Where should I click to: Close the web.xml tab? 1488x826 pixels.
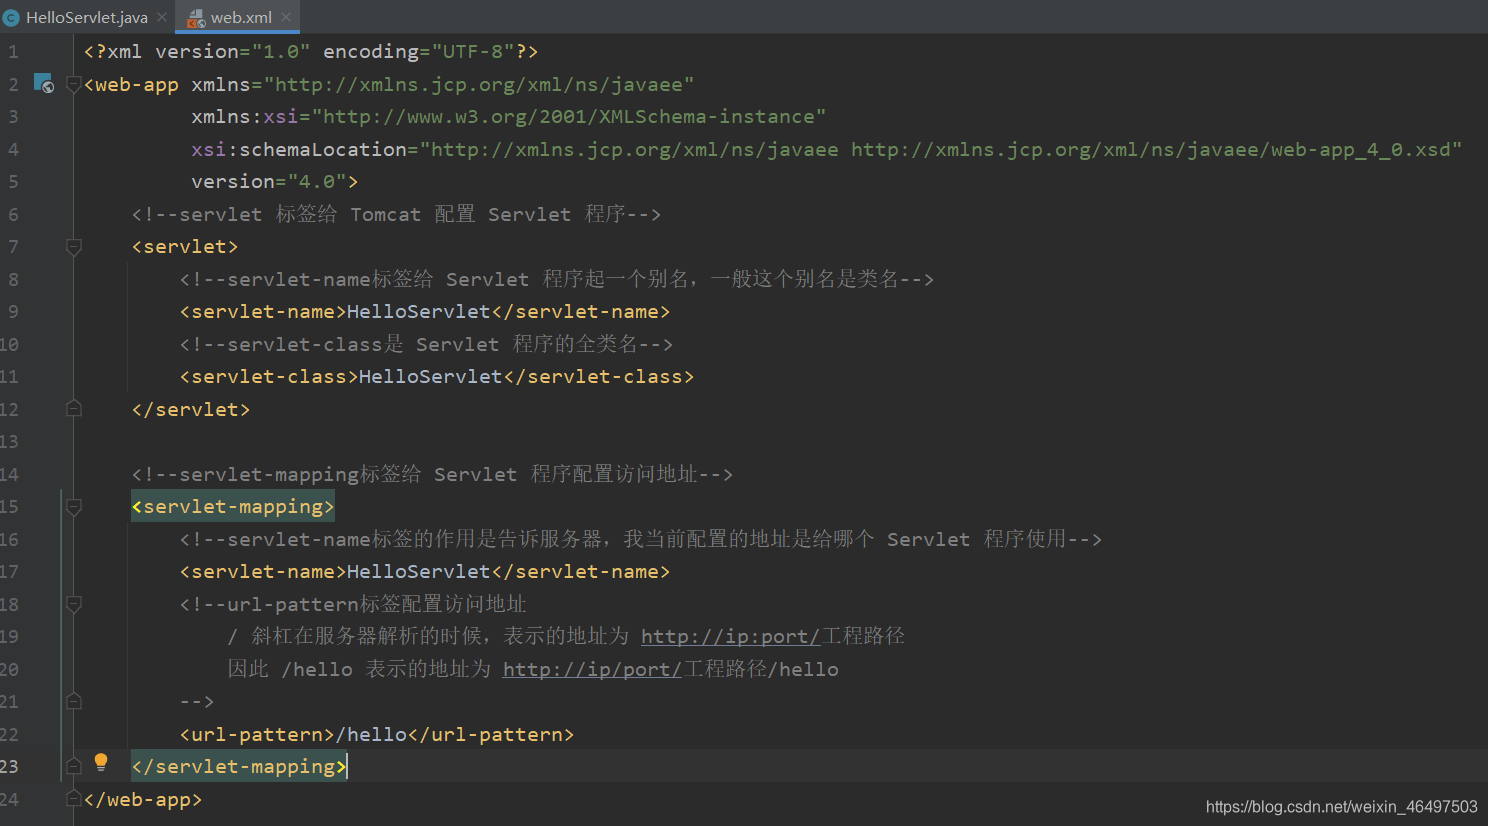pos(286,17)
